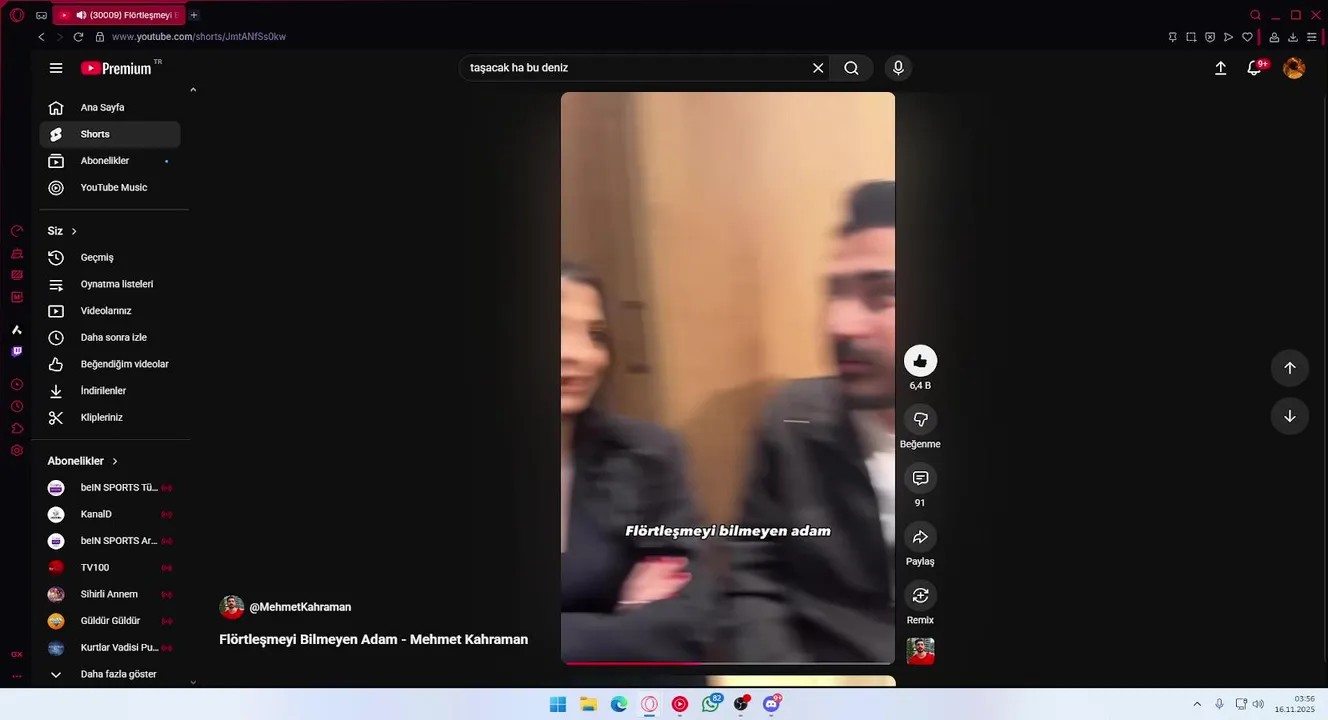Open Twitch in the Opera sidebar
Screen dimensions: 1328x720
click(16, 351)
